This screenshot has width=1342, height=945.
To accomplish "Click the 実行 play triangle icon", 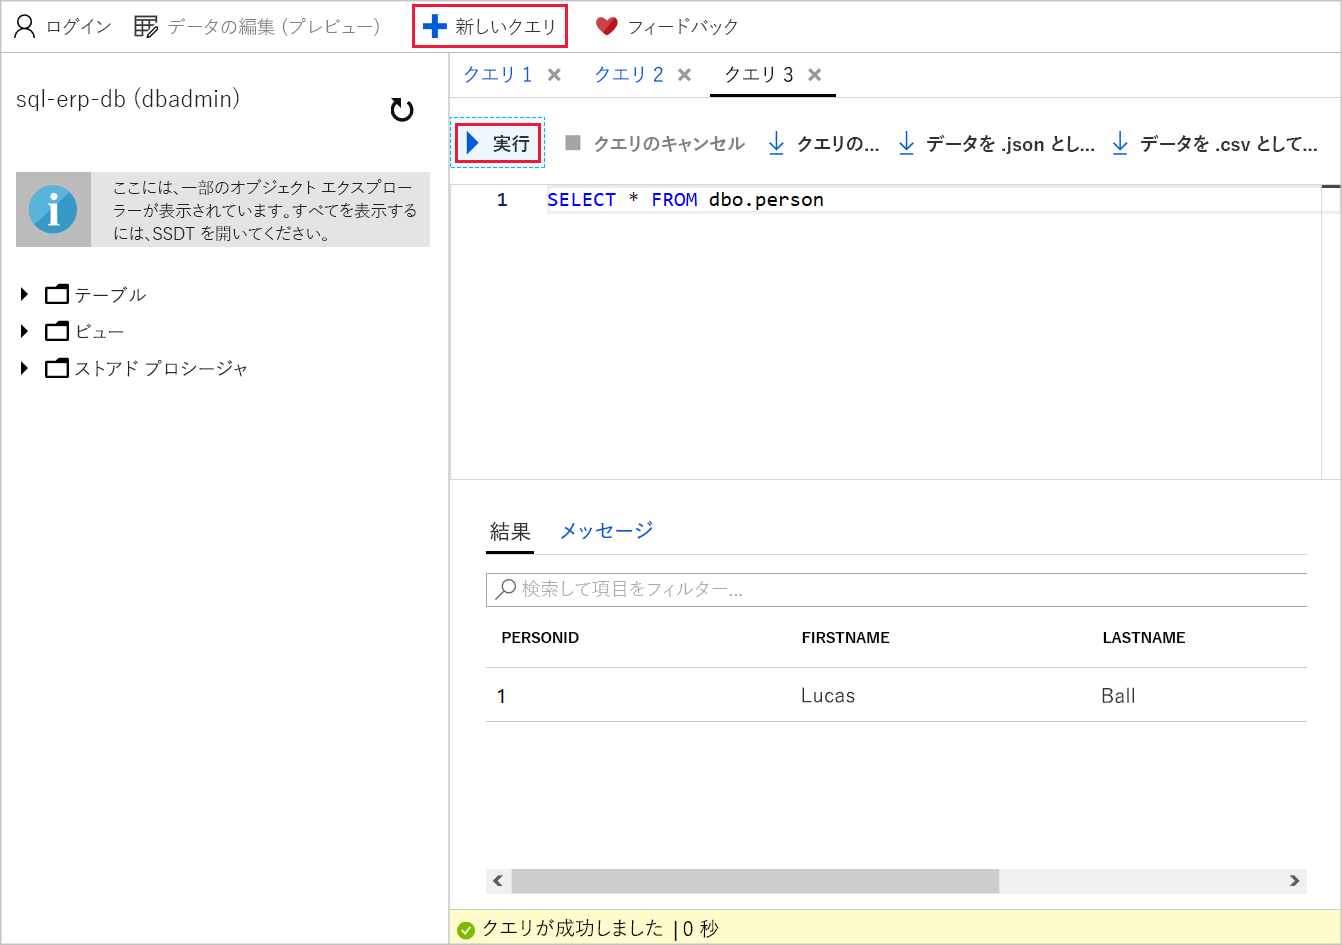I will (x=473, y=143).
